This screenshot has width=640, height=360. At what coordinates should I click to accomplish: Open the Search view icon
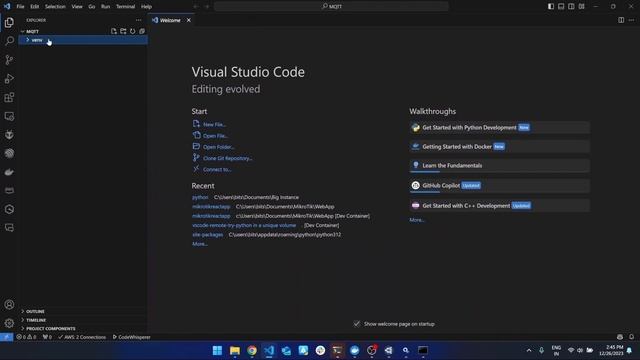(x=9, y=41)
